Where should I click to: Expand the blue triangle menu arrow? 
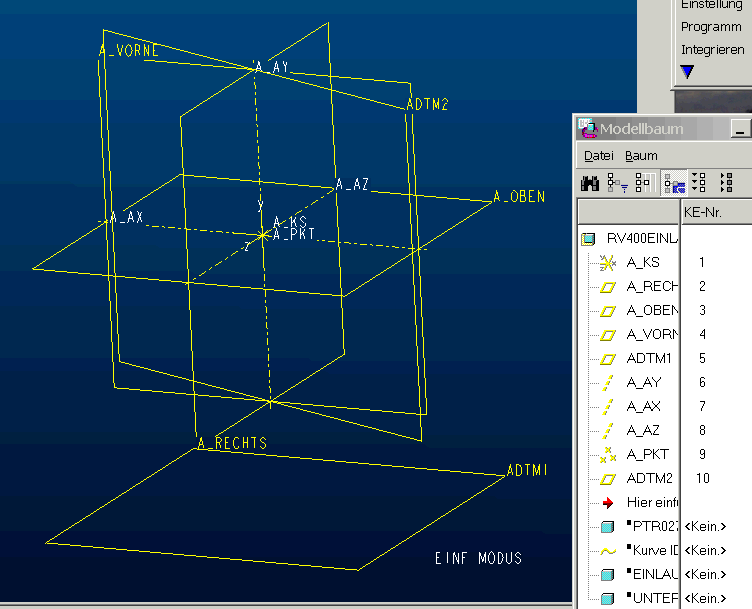687,72
